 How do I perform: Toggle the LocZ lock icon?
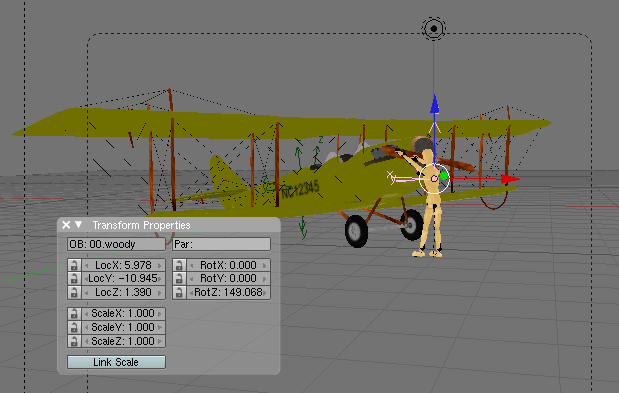pos(74,292)
